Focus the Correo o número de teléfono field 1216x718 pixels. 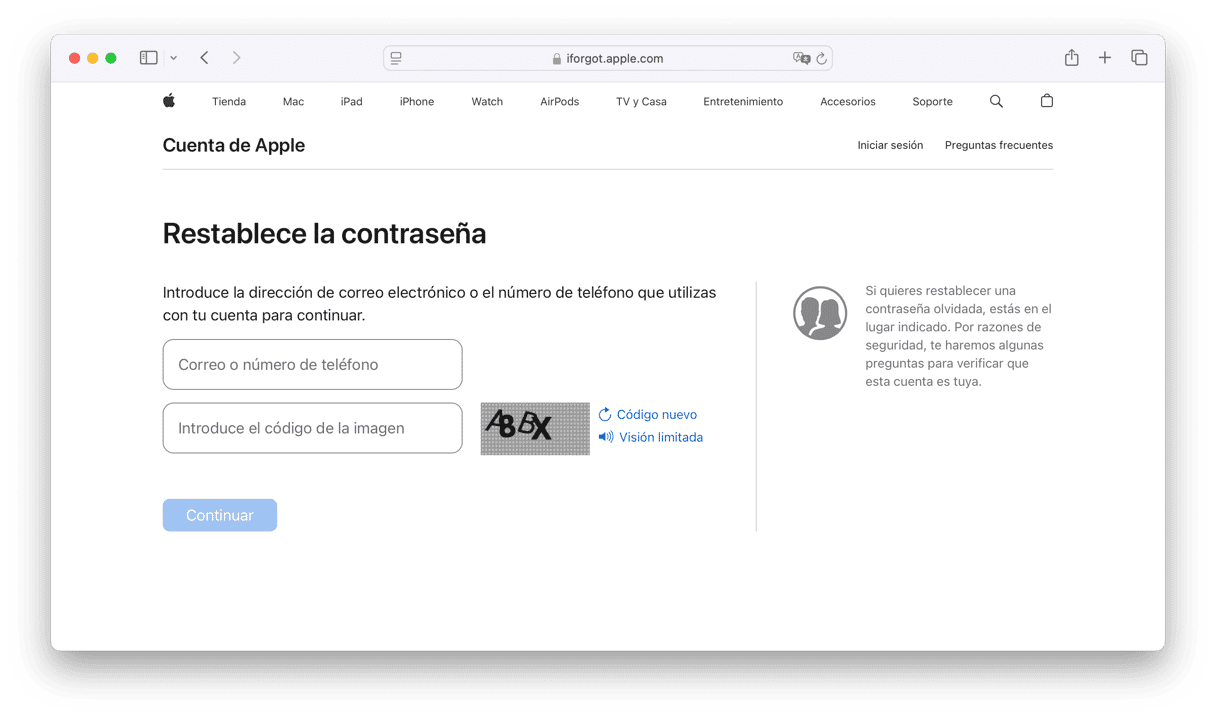(312, 364)
